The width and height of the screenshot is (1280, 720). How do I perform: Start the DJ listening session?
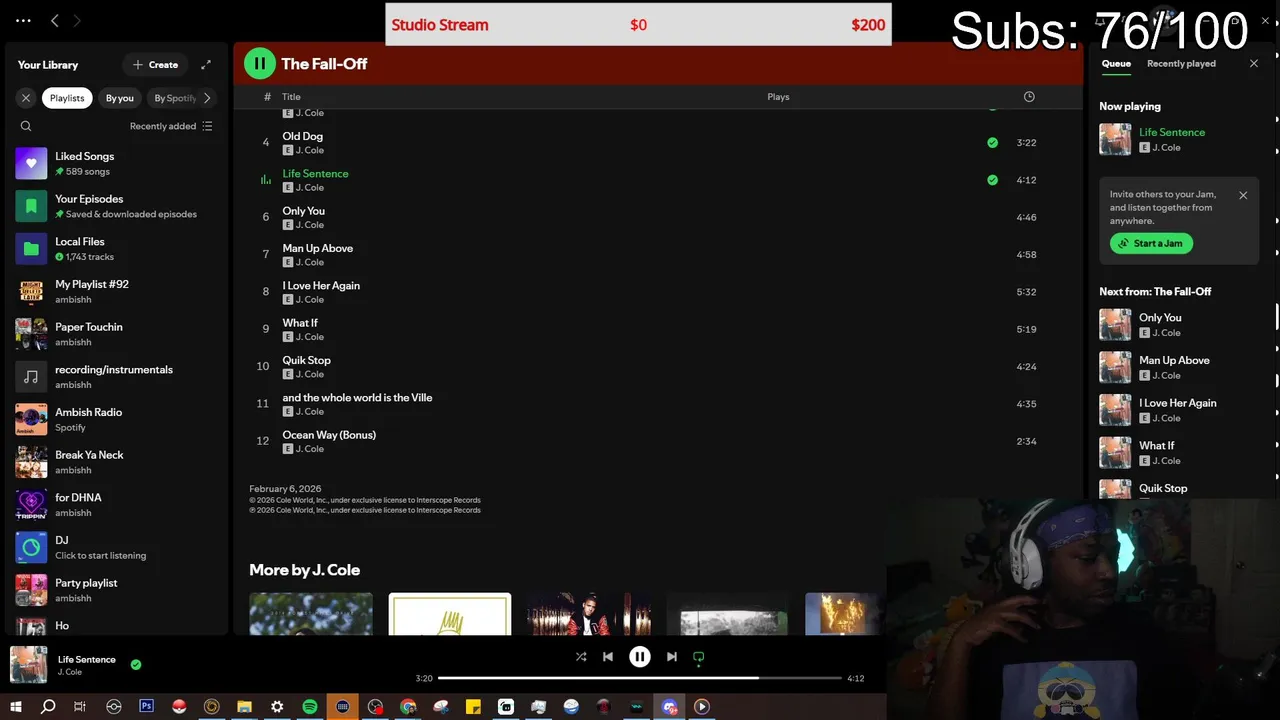[x=115, y=547]
